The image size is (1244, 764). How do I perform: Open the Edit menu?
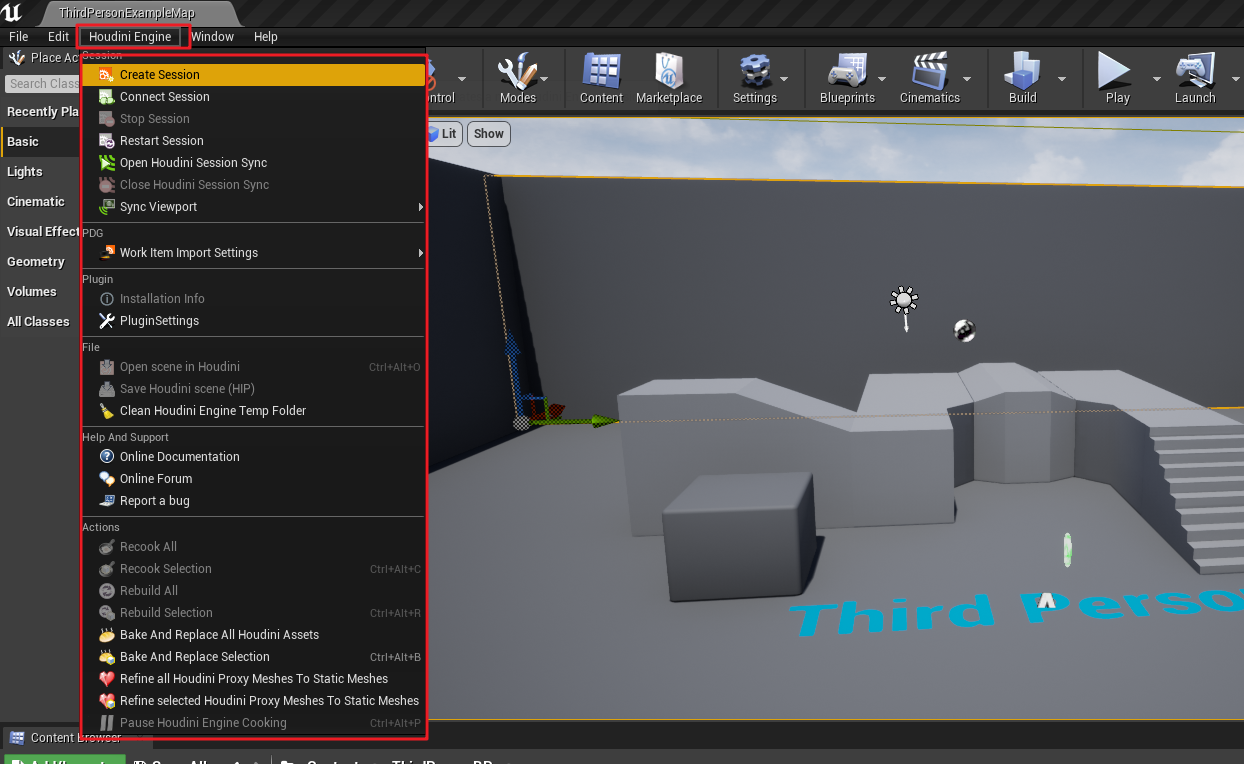[x=59, y=37]
